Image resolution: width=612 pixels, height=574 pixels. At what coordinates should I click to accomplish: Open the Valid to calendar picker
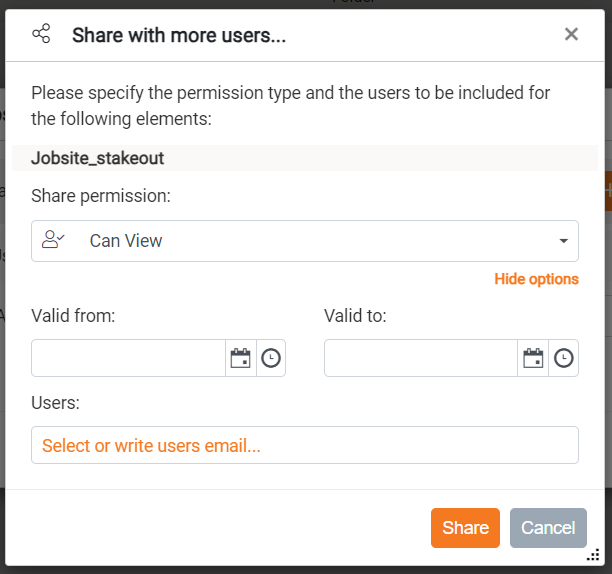tap(533, 358)
